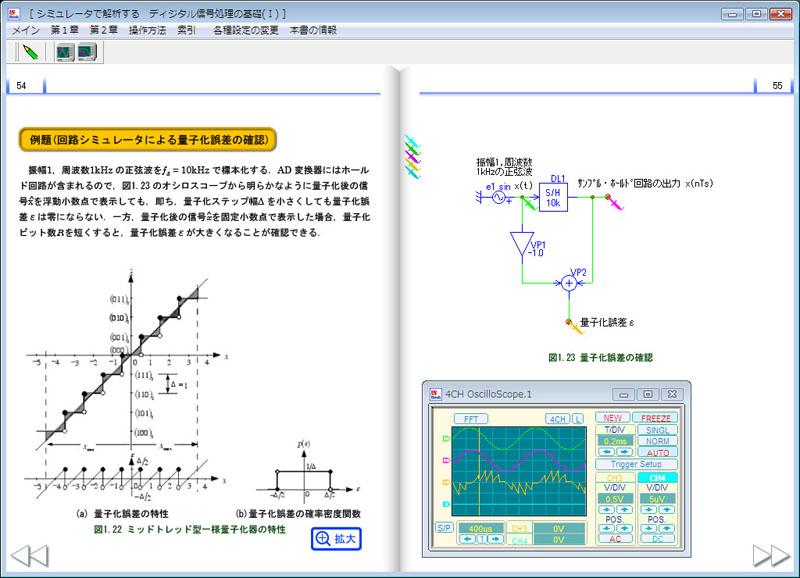Decrease T/DIV with left arrow

(607, 452)
